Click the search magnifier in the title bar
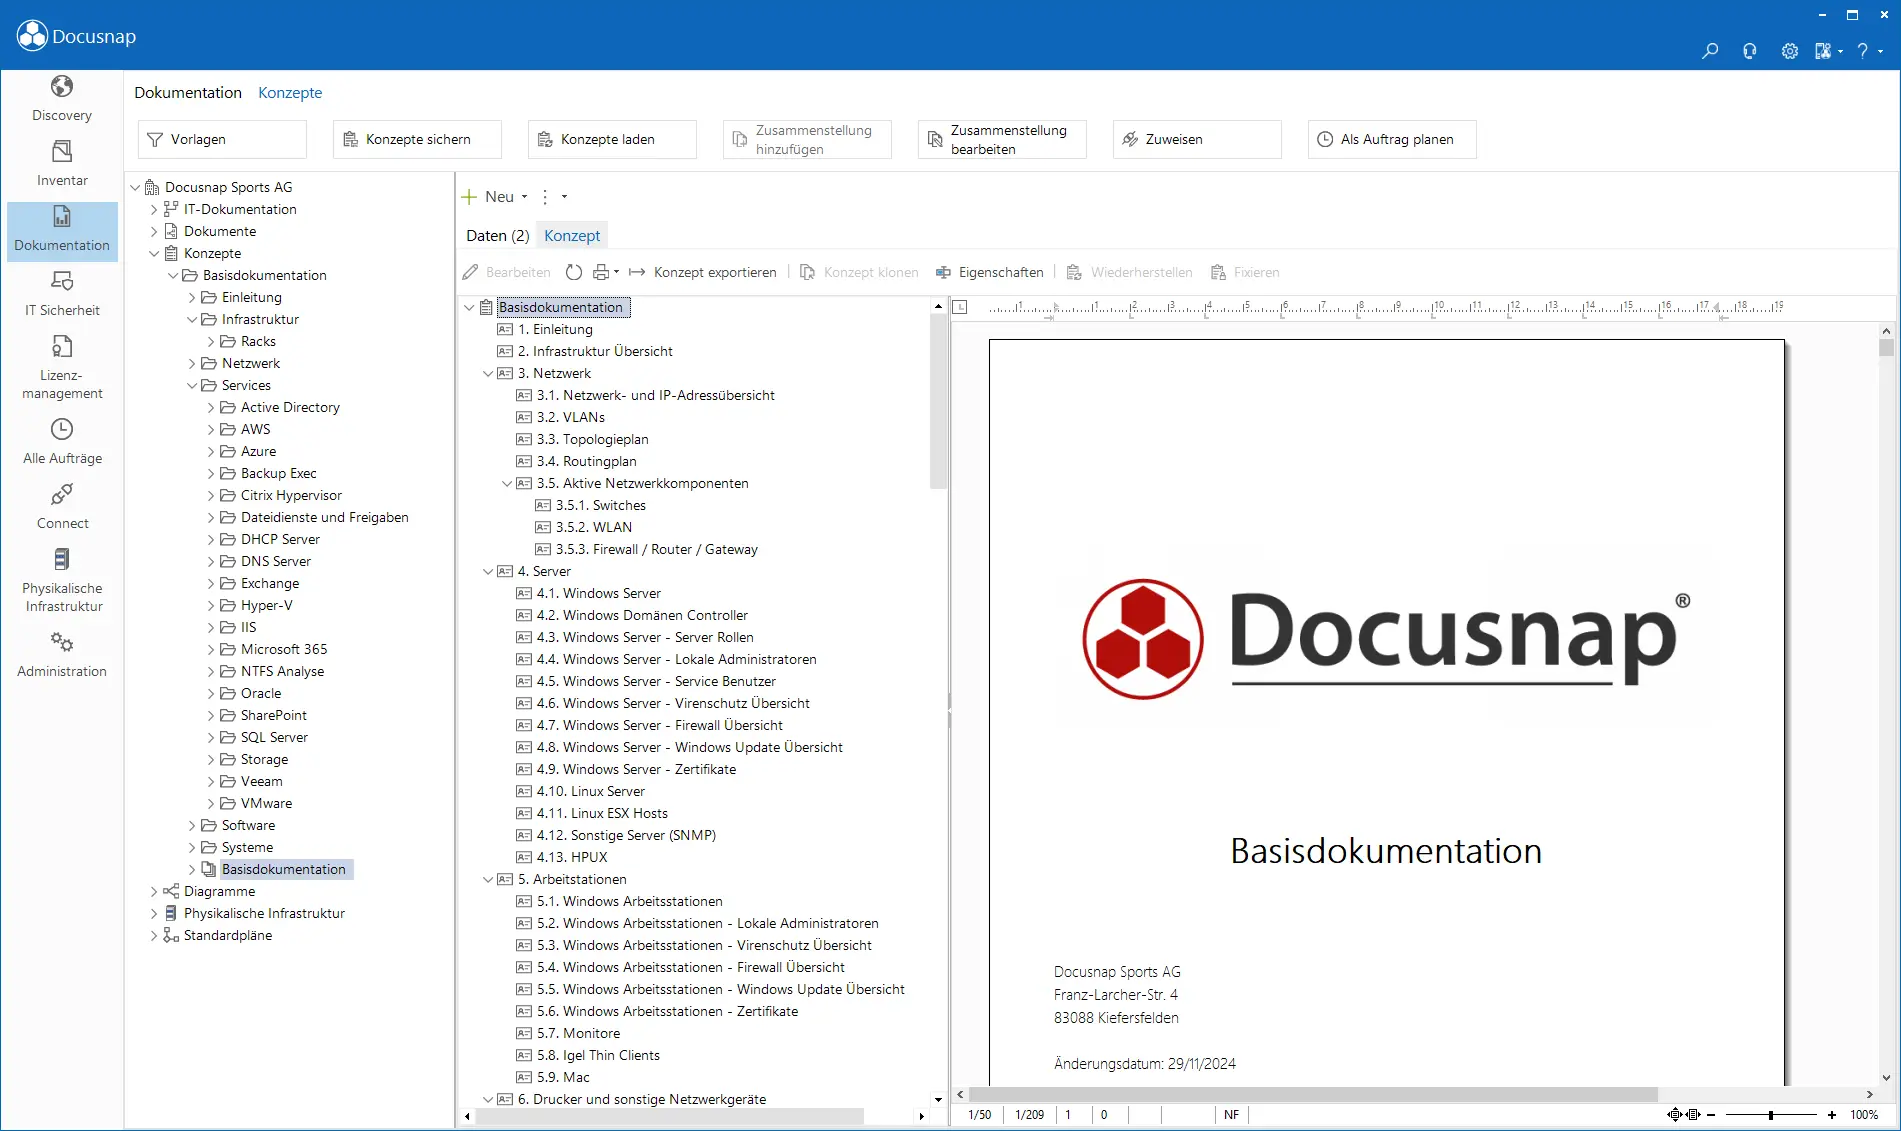 click(x=1710, y=51)
